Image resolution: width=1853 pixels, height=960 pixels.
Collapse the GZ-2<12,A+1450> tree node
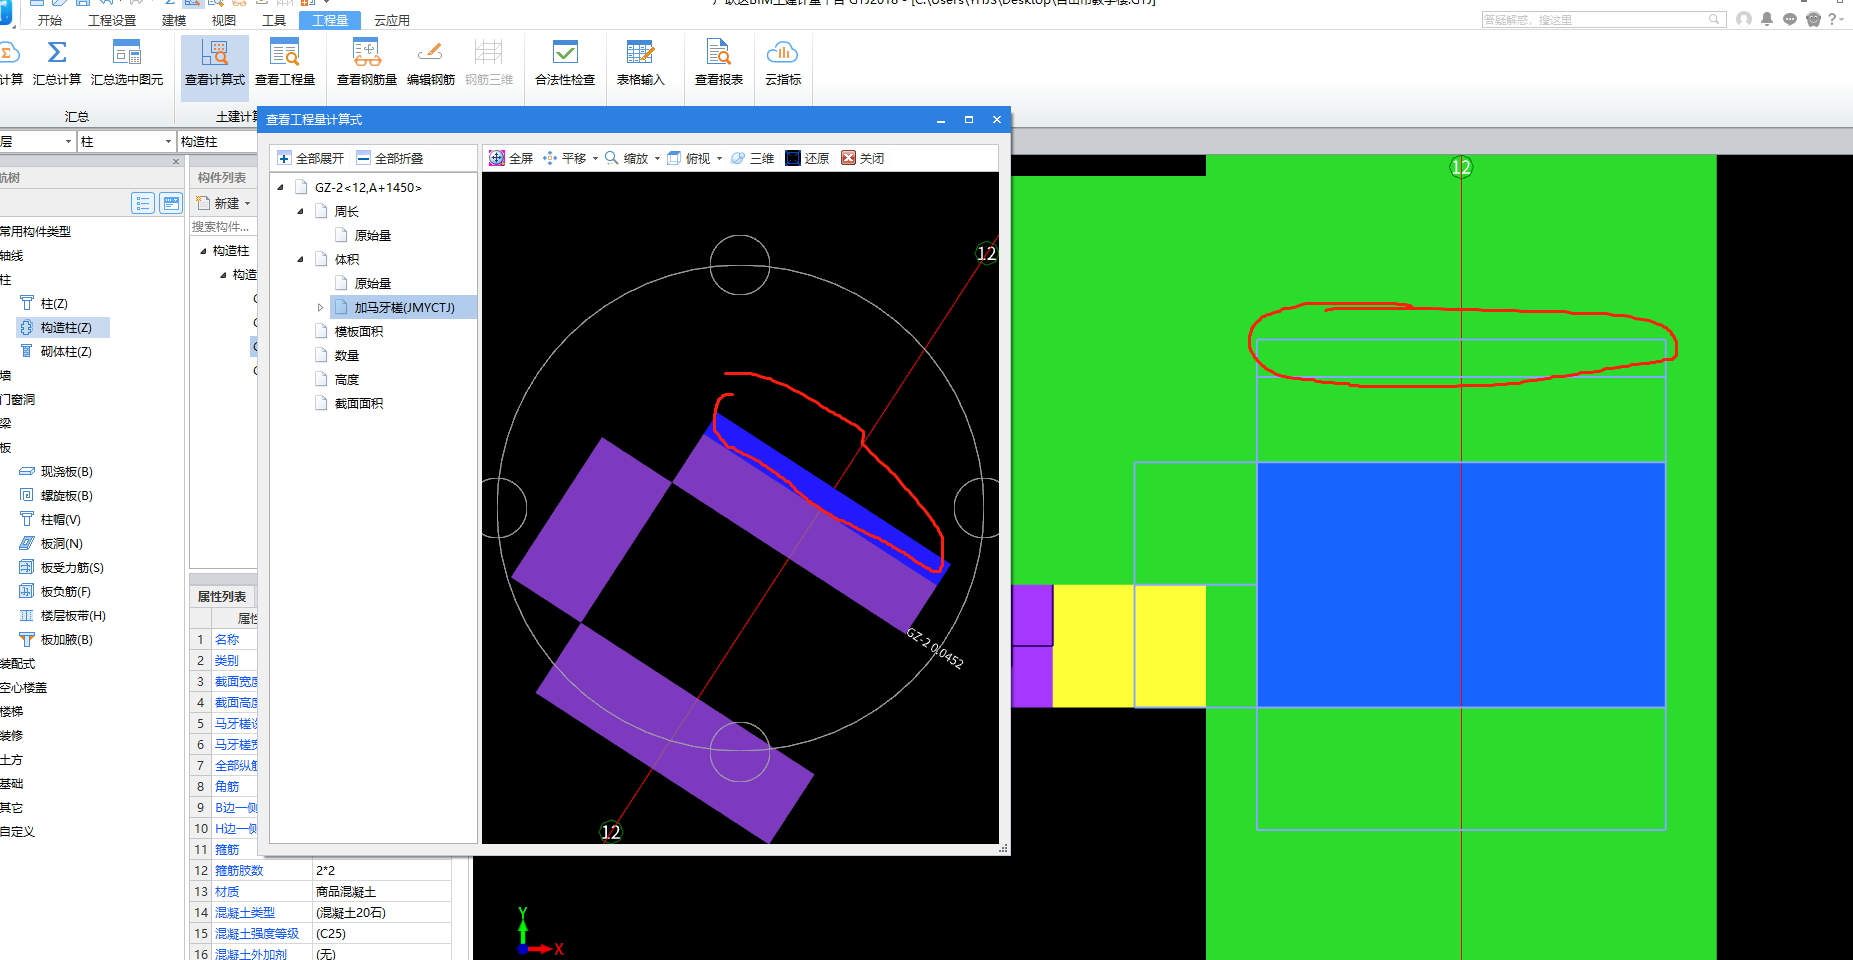[280, 187]
